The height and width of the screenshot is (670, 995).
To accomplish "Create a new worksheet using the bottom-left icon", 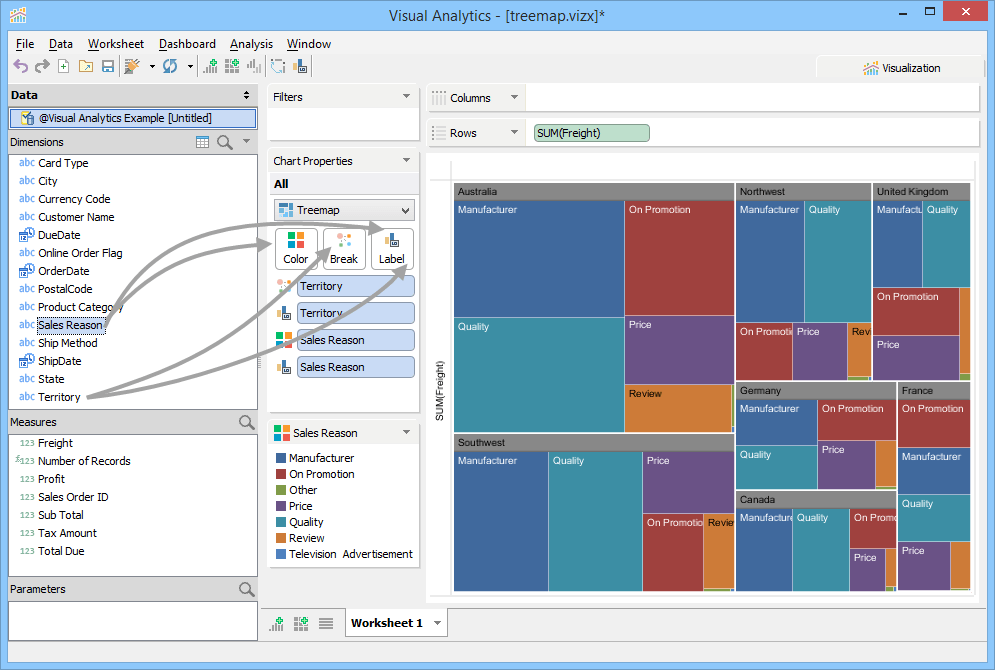I will point(276,622).
